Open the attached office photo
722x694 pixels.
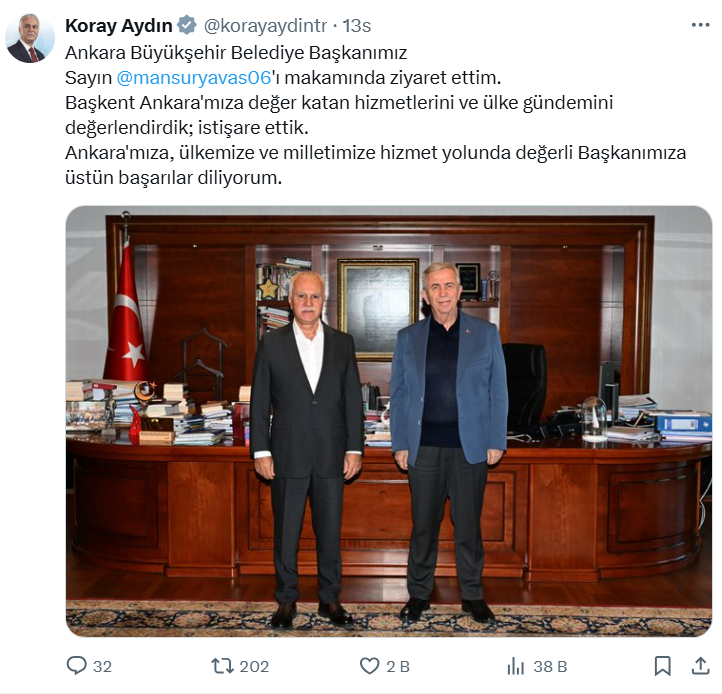point(389,421)
